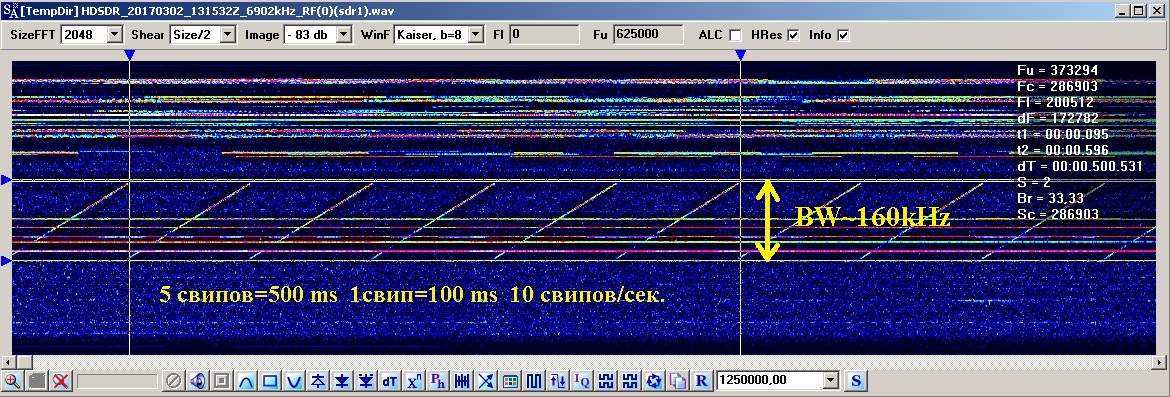Click the zoom magnifier icon
The width and height of the screenshot is (1170, 397).
click(x=12, y=381)
